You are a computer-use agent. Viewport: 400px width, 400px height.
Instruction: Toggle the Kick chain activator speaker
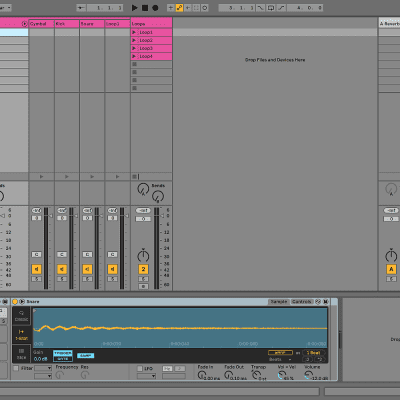pyautogui.click(x=62, y=269)
